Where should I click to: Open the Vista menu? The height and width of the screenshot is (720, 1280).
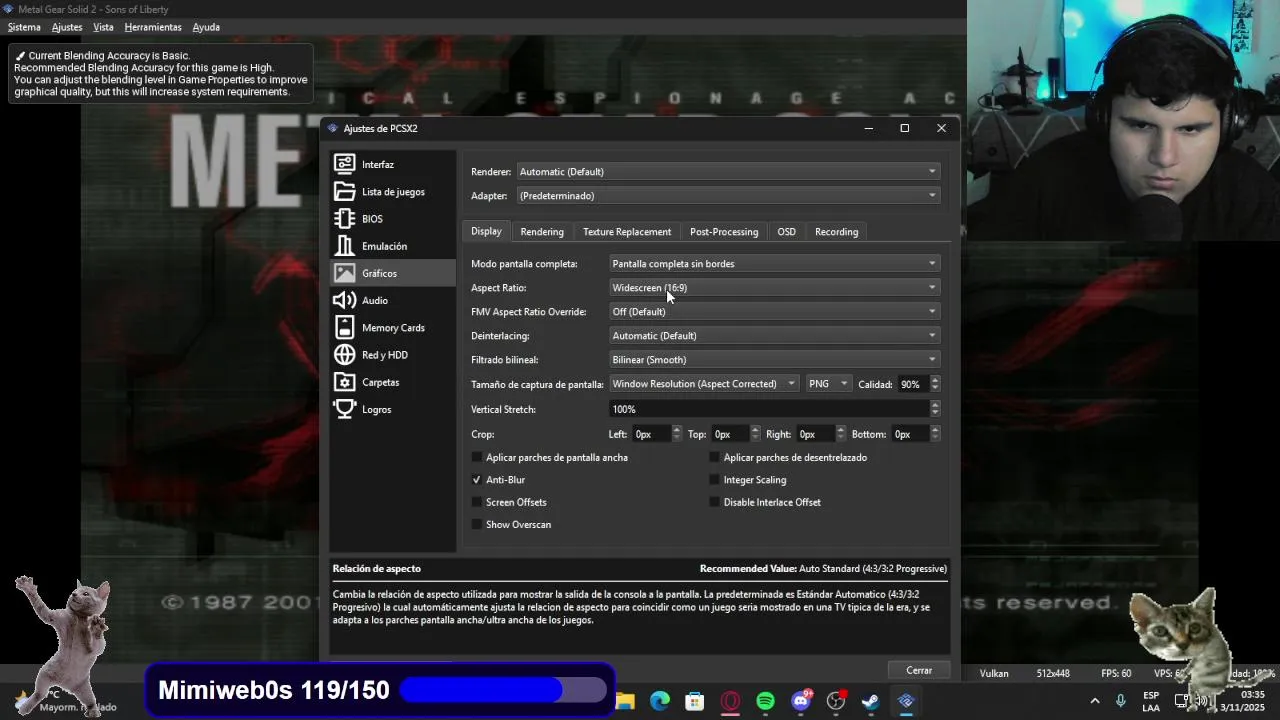point(103,27)
